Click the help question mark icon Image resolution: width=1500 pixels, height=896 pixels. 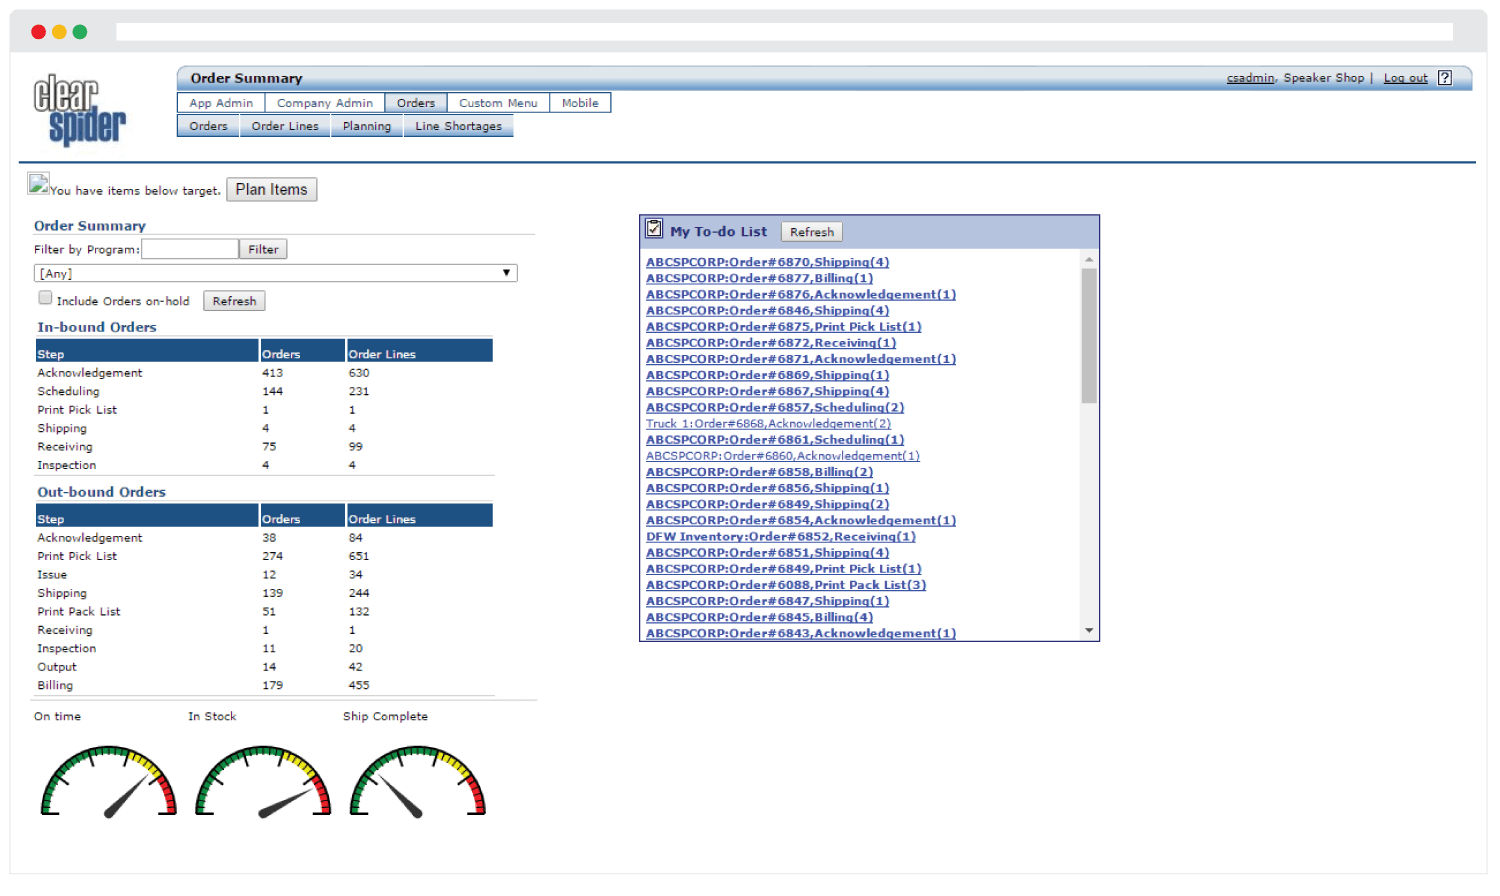click(x=1444, y=78)
